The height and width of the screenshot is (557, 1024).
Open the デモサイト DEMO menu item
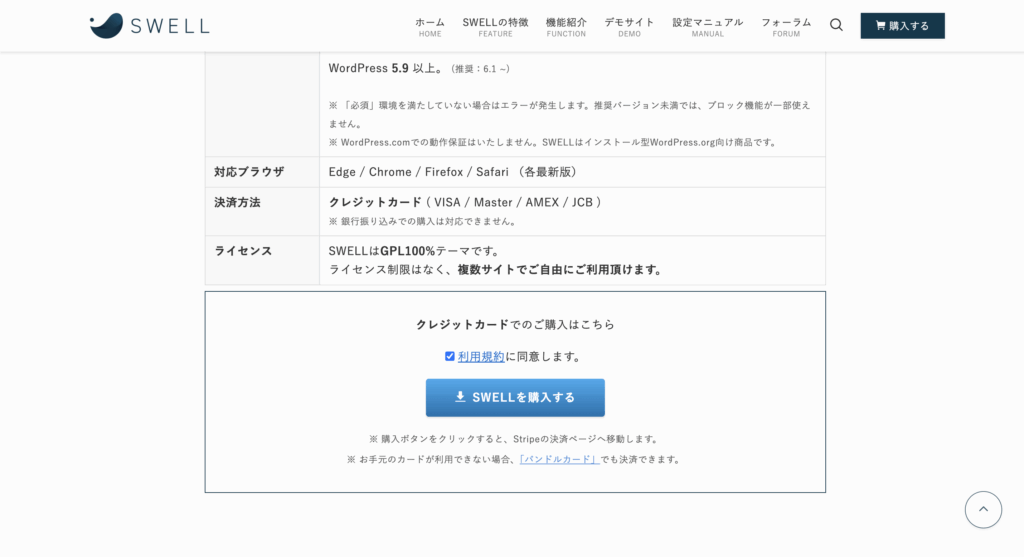629,26
